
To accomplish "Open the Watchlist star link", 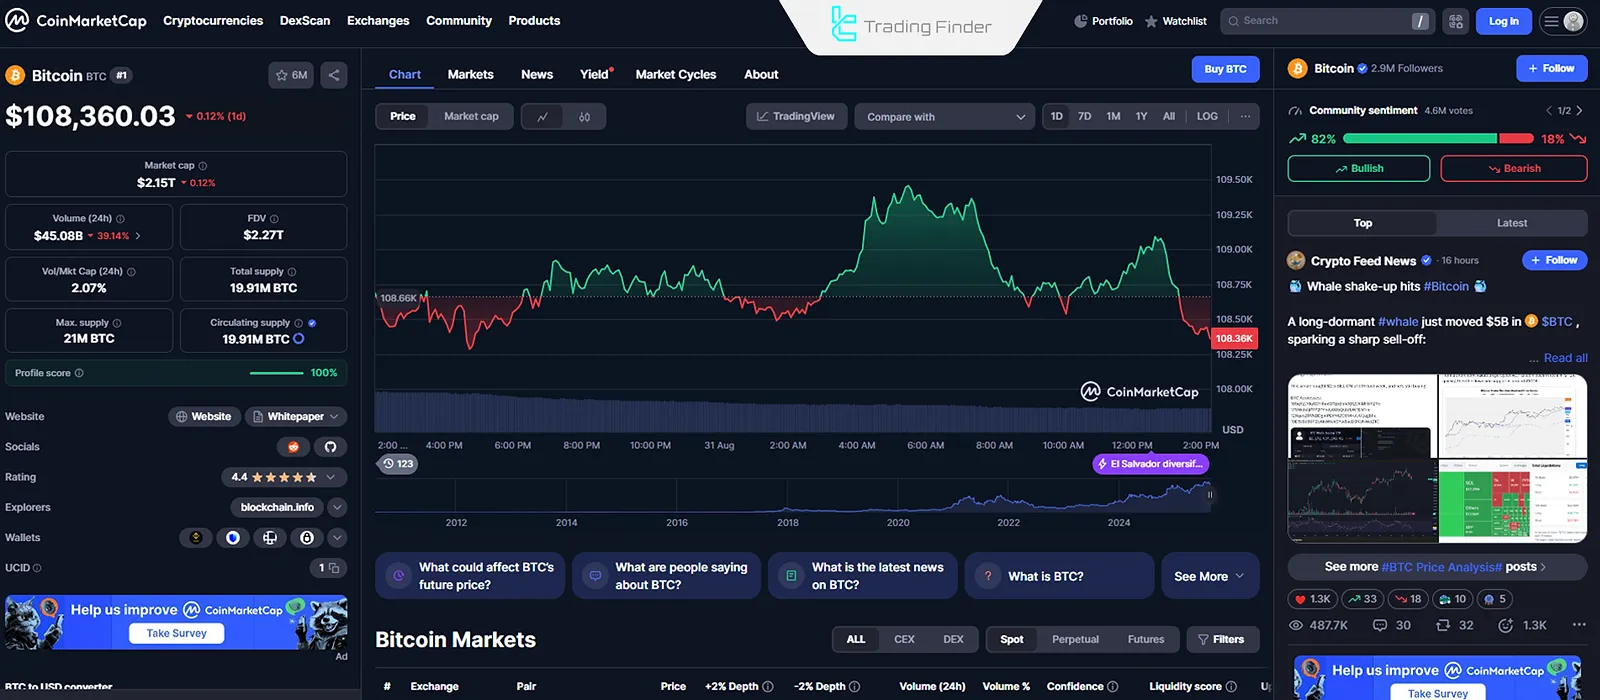I will [1176, 21].
